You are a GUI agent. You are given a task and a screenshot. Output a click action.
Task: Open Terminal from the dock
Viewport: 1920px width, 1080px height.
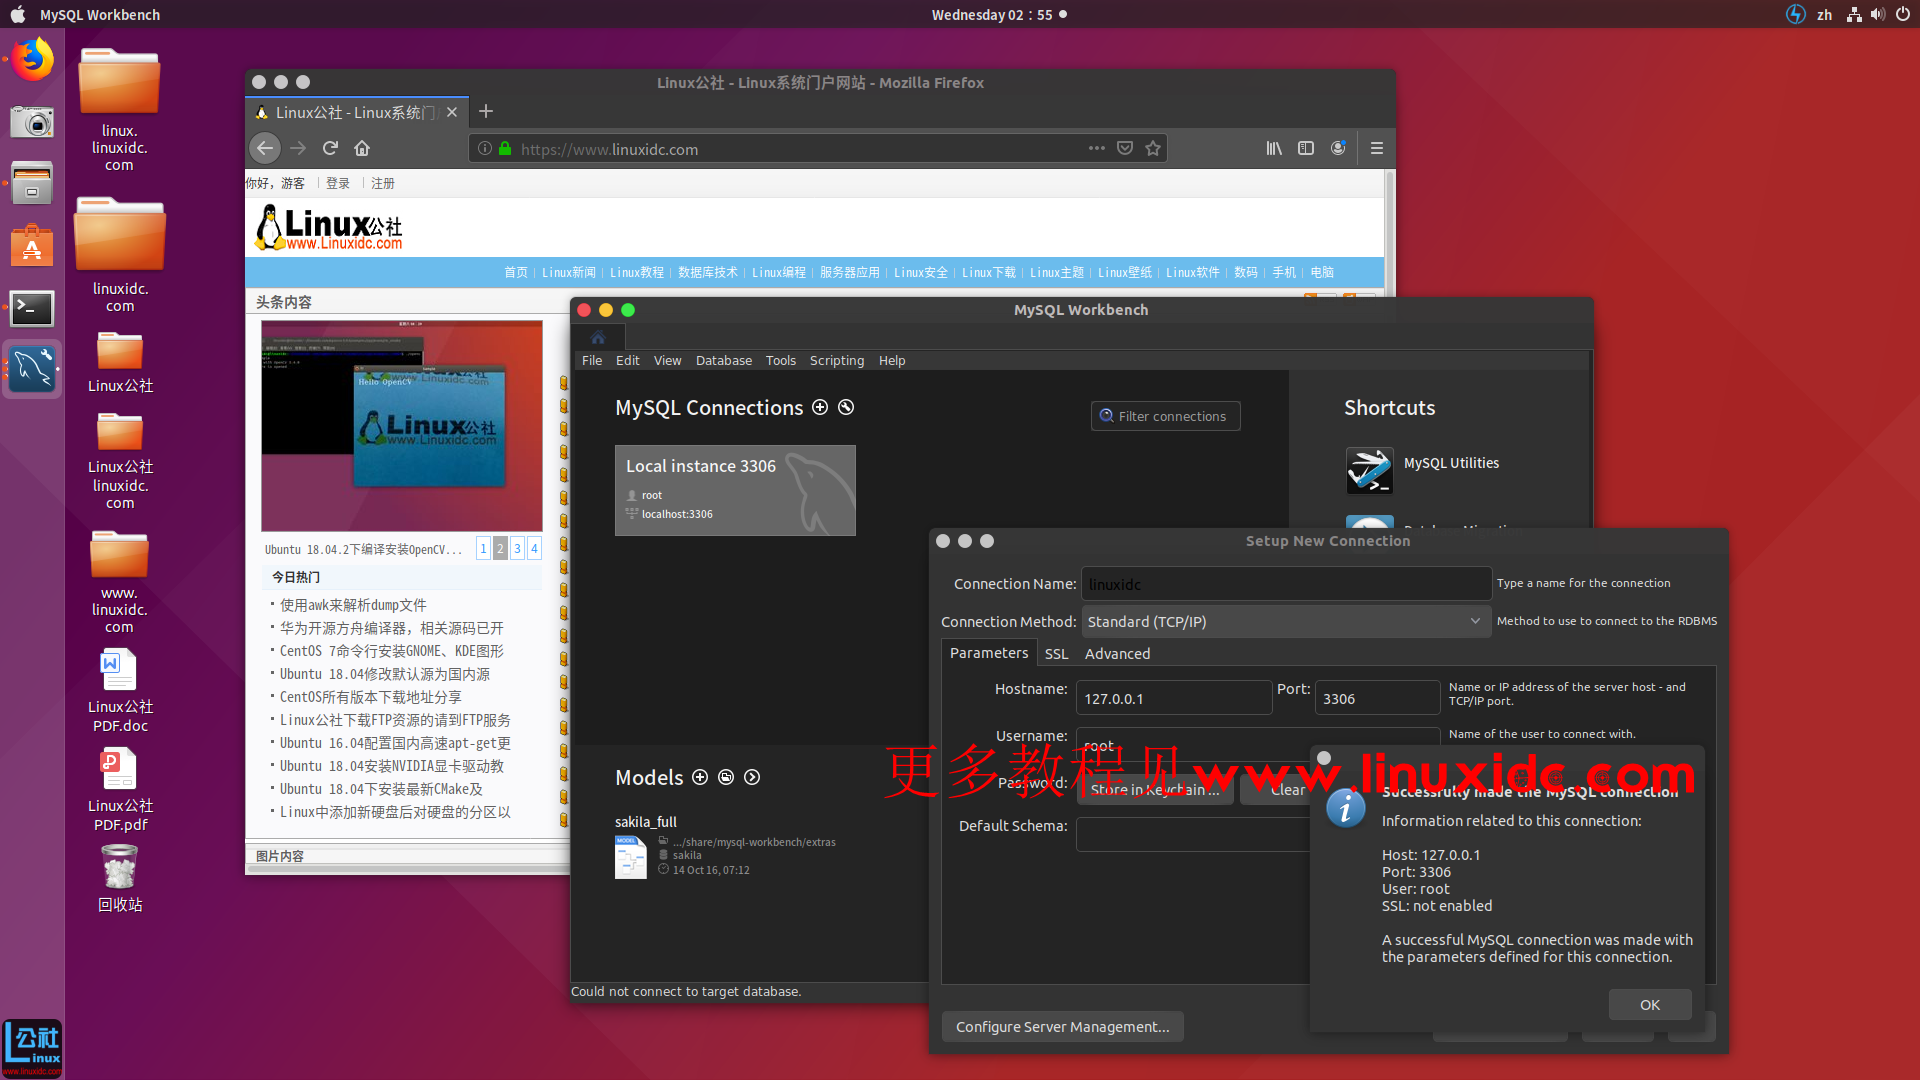click(x=32, y=308)
